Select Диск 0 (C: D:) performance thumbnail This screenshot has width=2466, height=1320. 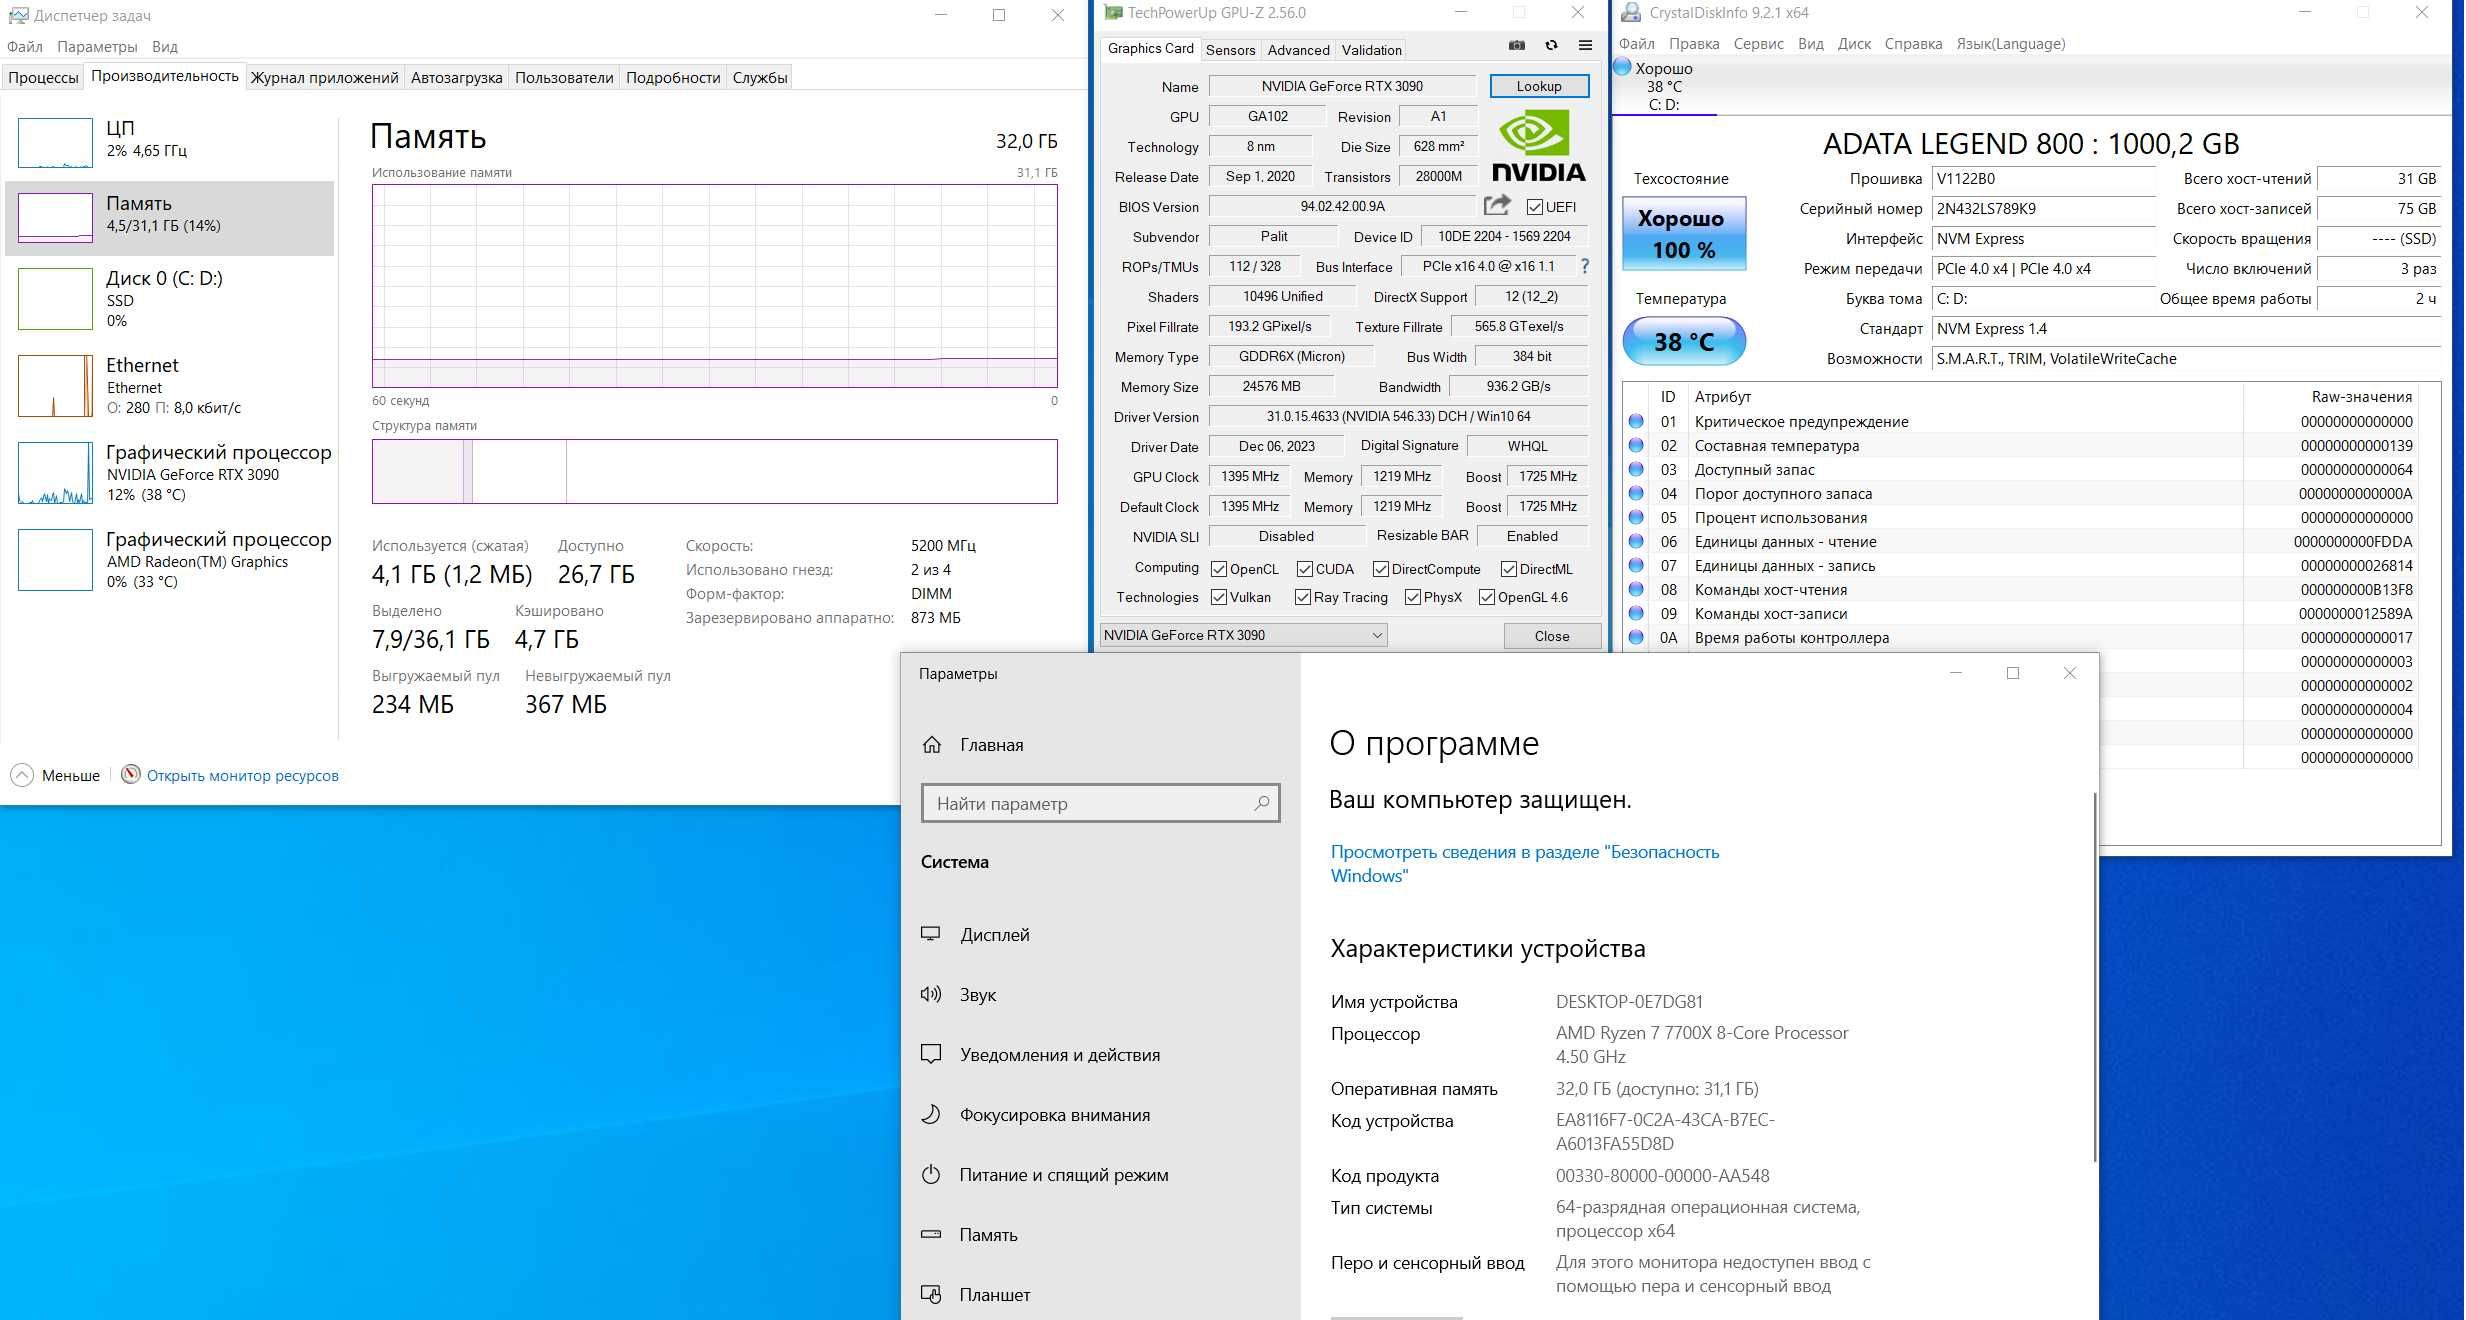click(x=55, y=298)
